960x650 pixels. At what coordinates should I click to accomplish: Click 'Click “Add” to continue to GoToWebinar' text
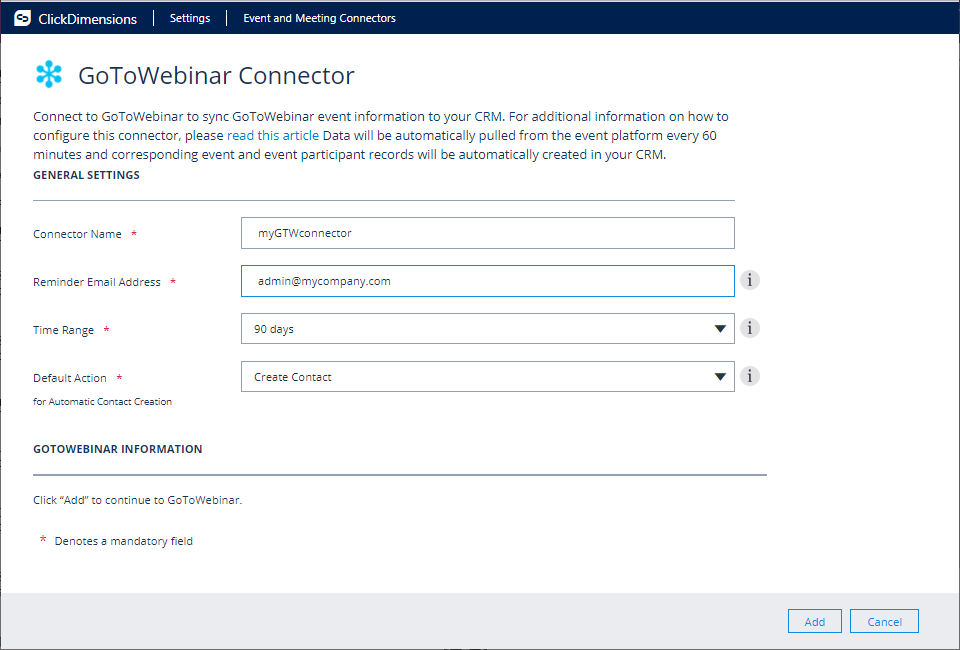coord(138,500)
